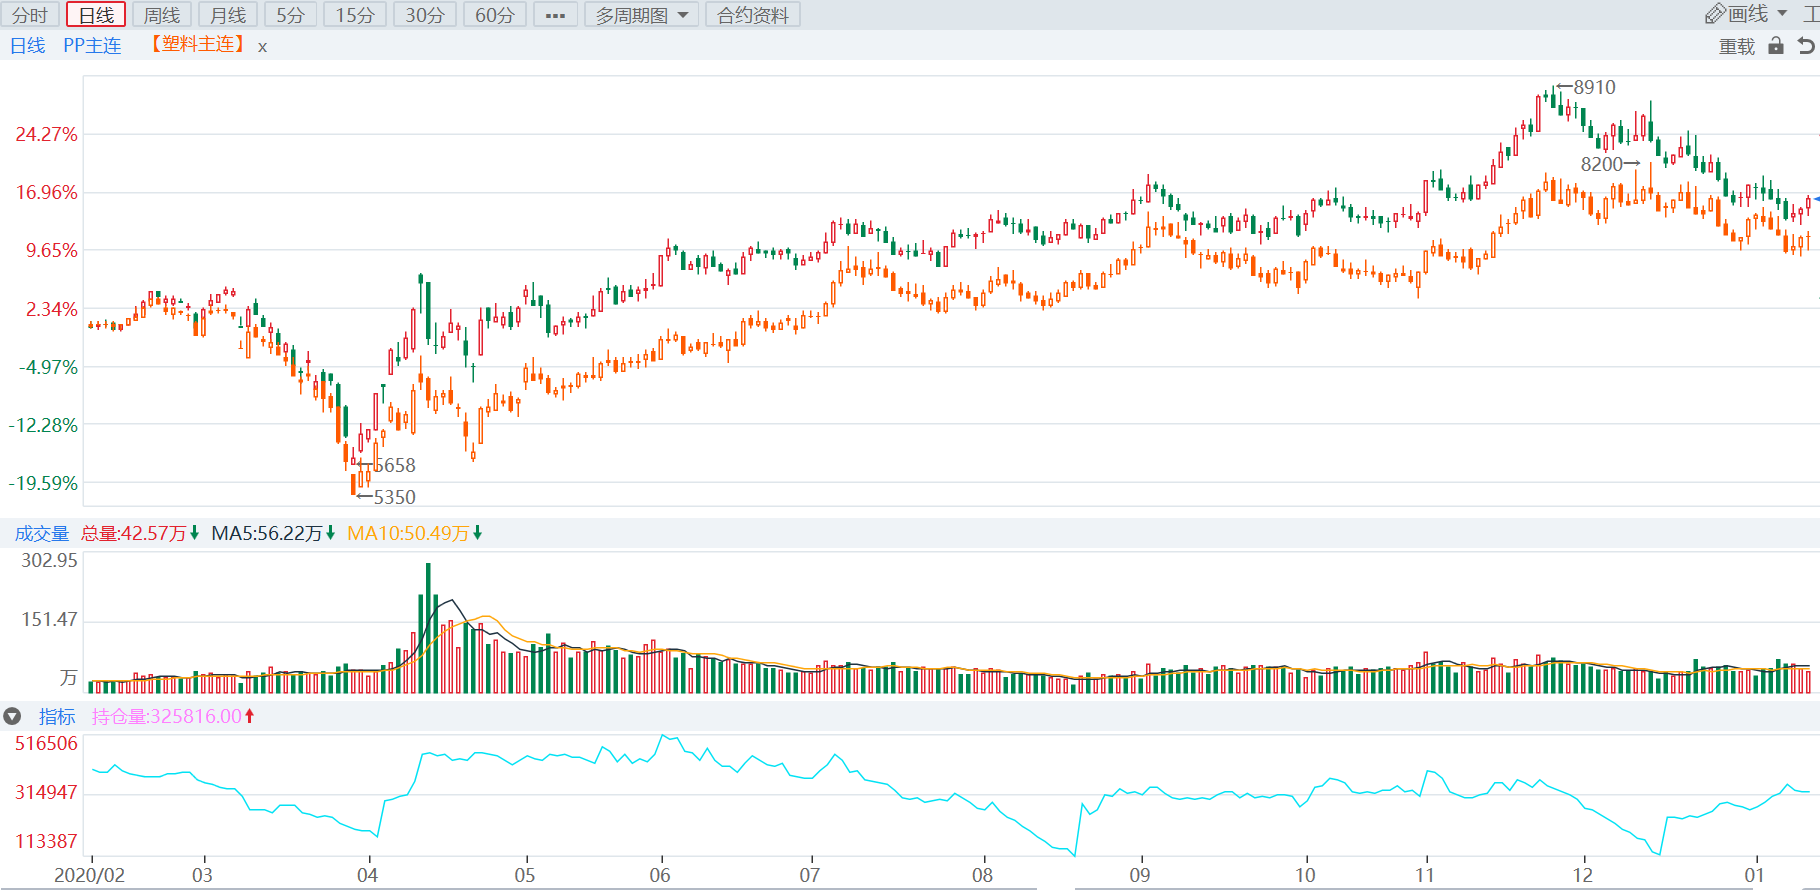Click the 9.65% axis label
Screen dimensions: 1820x890
pyautogui.click(x=51, y=250)
